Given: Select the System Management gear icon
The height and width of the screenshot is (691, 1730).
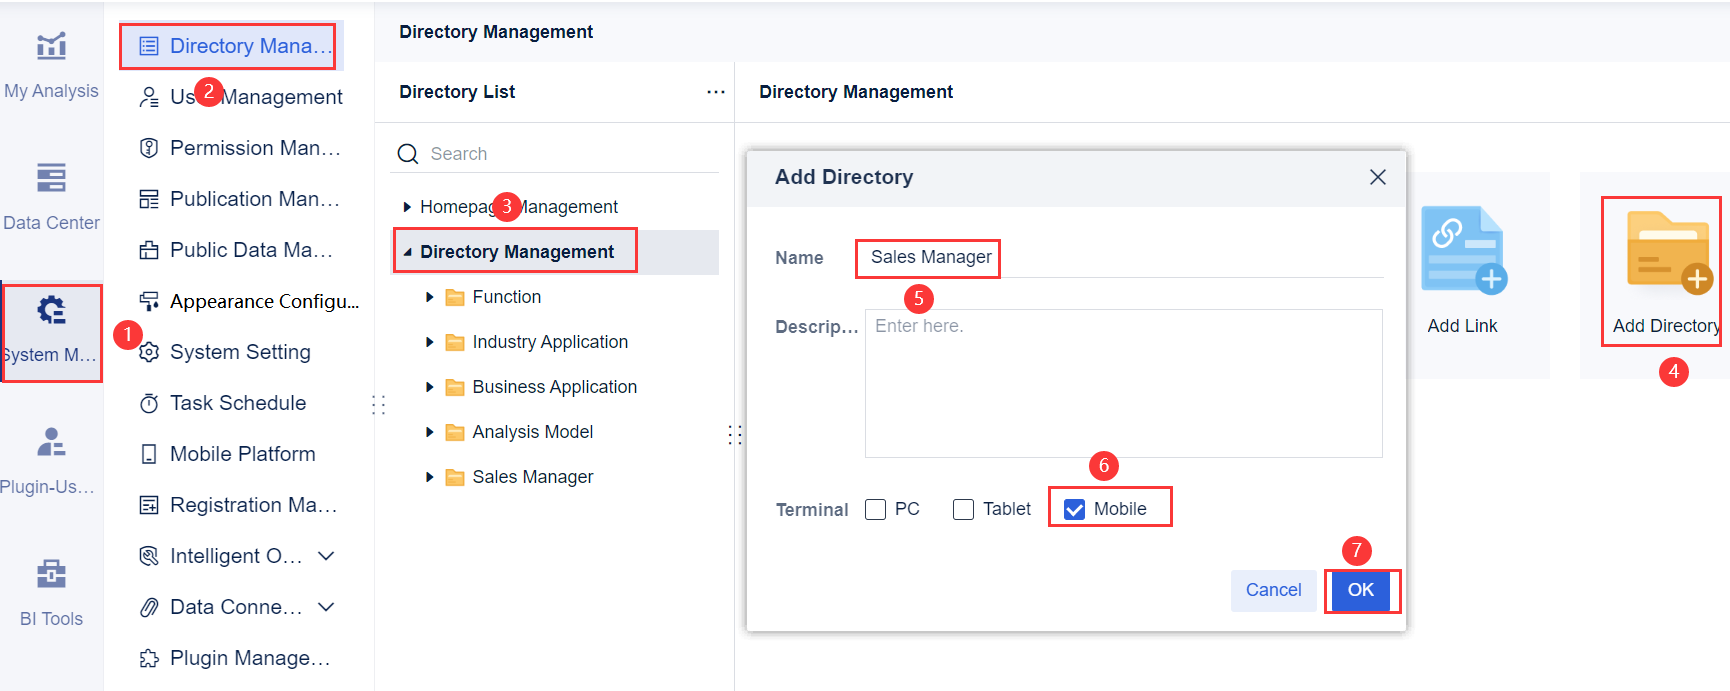Looking at the screenshot, I should (x=51, y=310).
